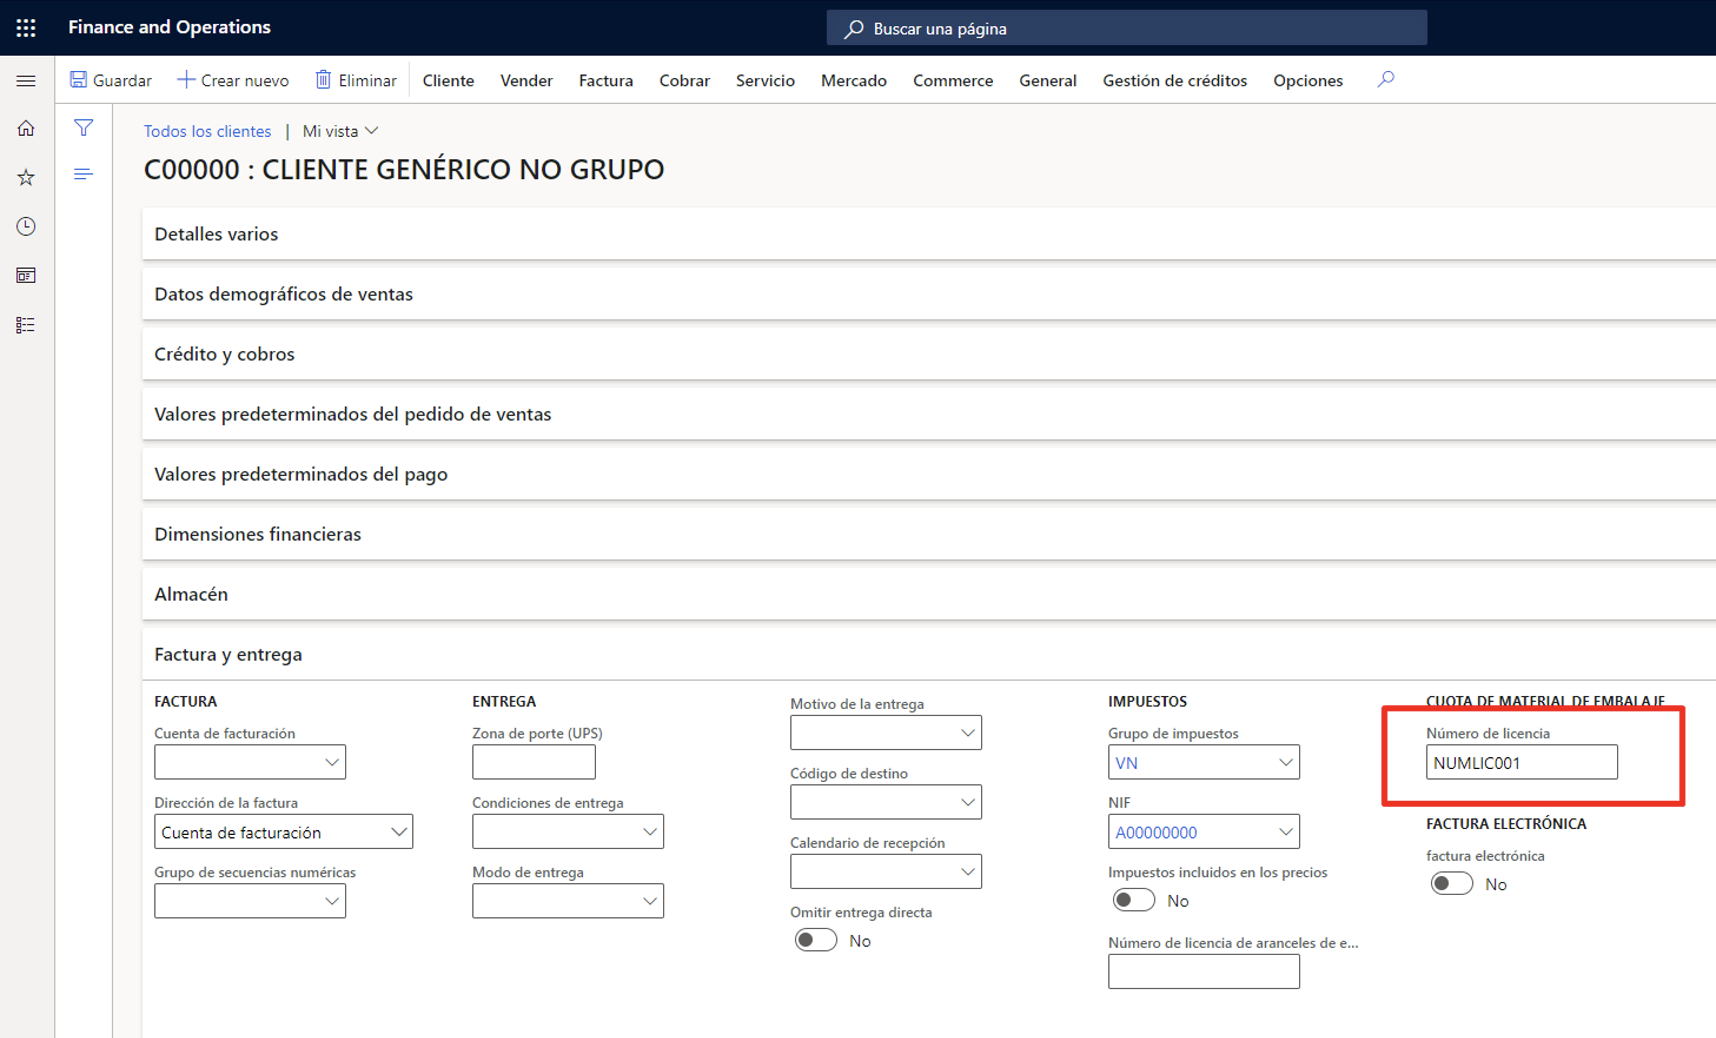Expand Dimensiones financieras section
The image size is (1716, 1038).
[929, 534]
